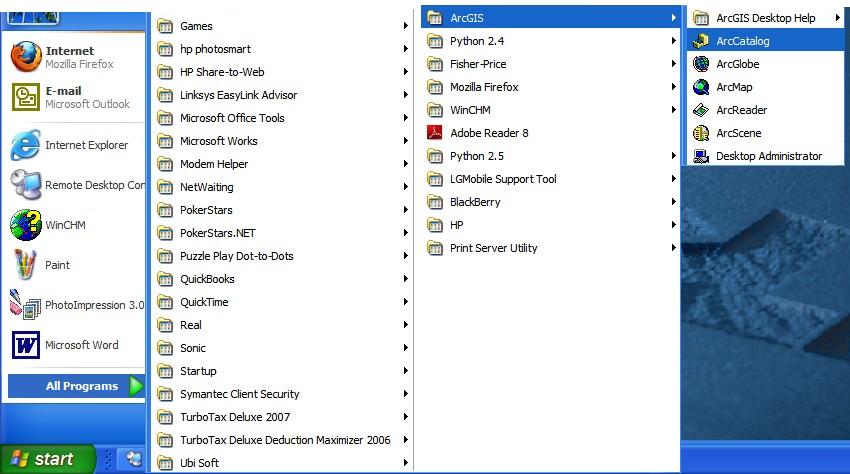Open the Python 2.5 program group
850x474 pixels.
(551, 156)
